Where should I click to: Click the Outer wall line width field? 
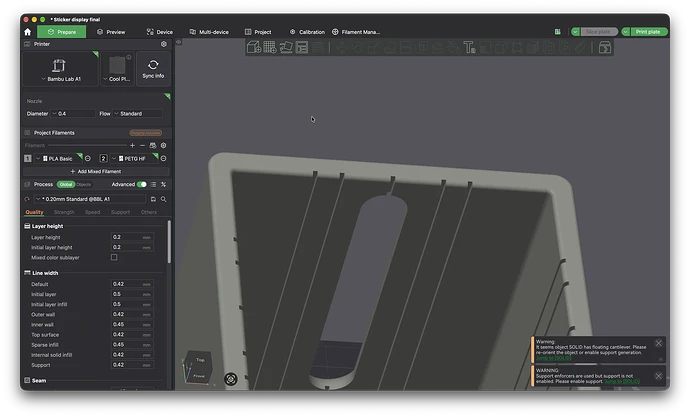click(x=132, y=315)
